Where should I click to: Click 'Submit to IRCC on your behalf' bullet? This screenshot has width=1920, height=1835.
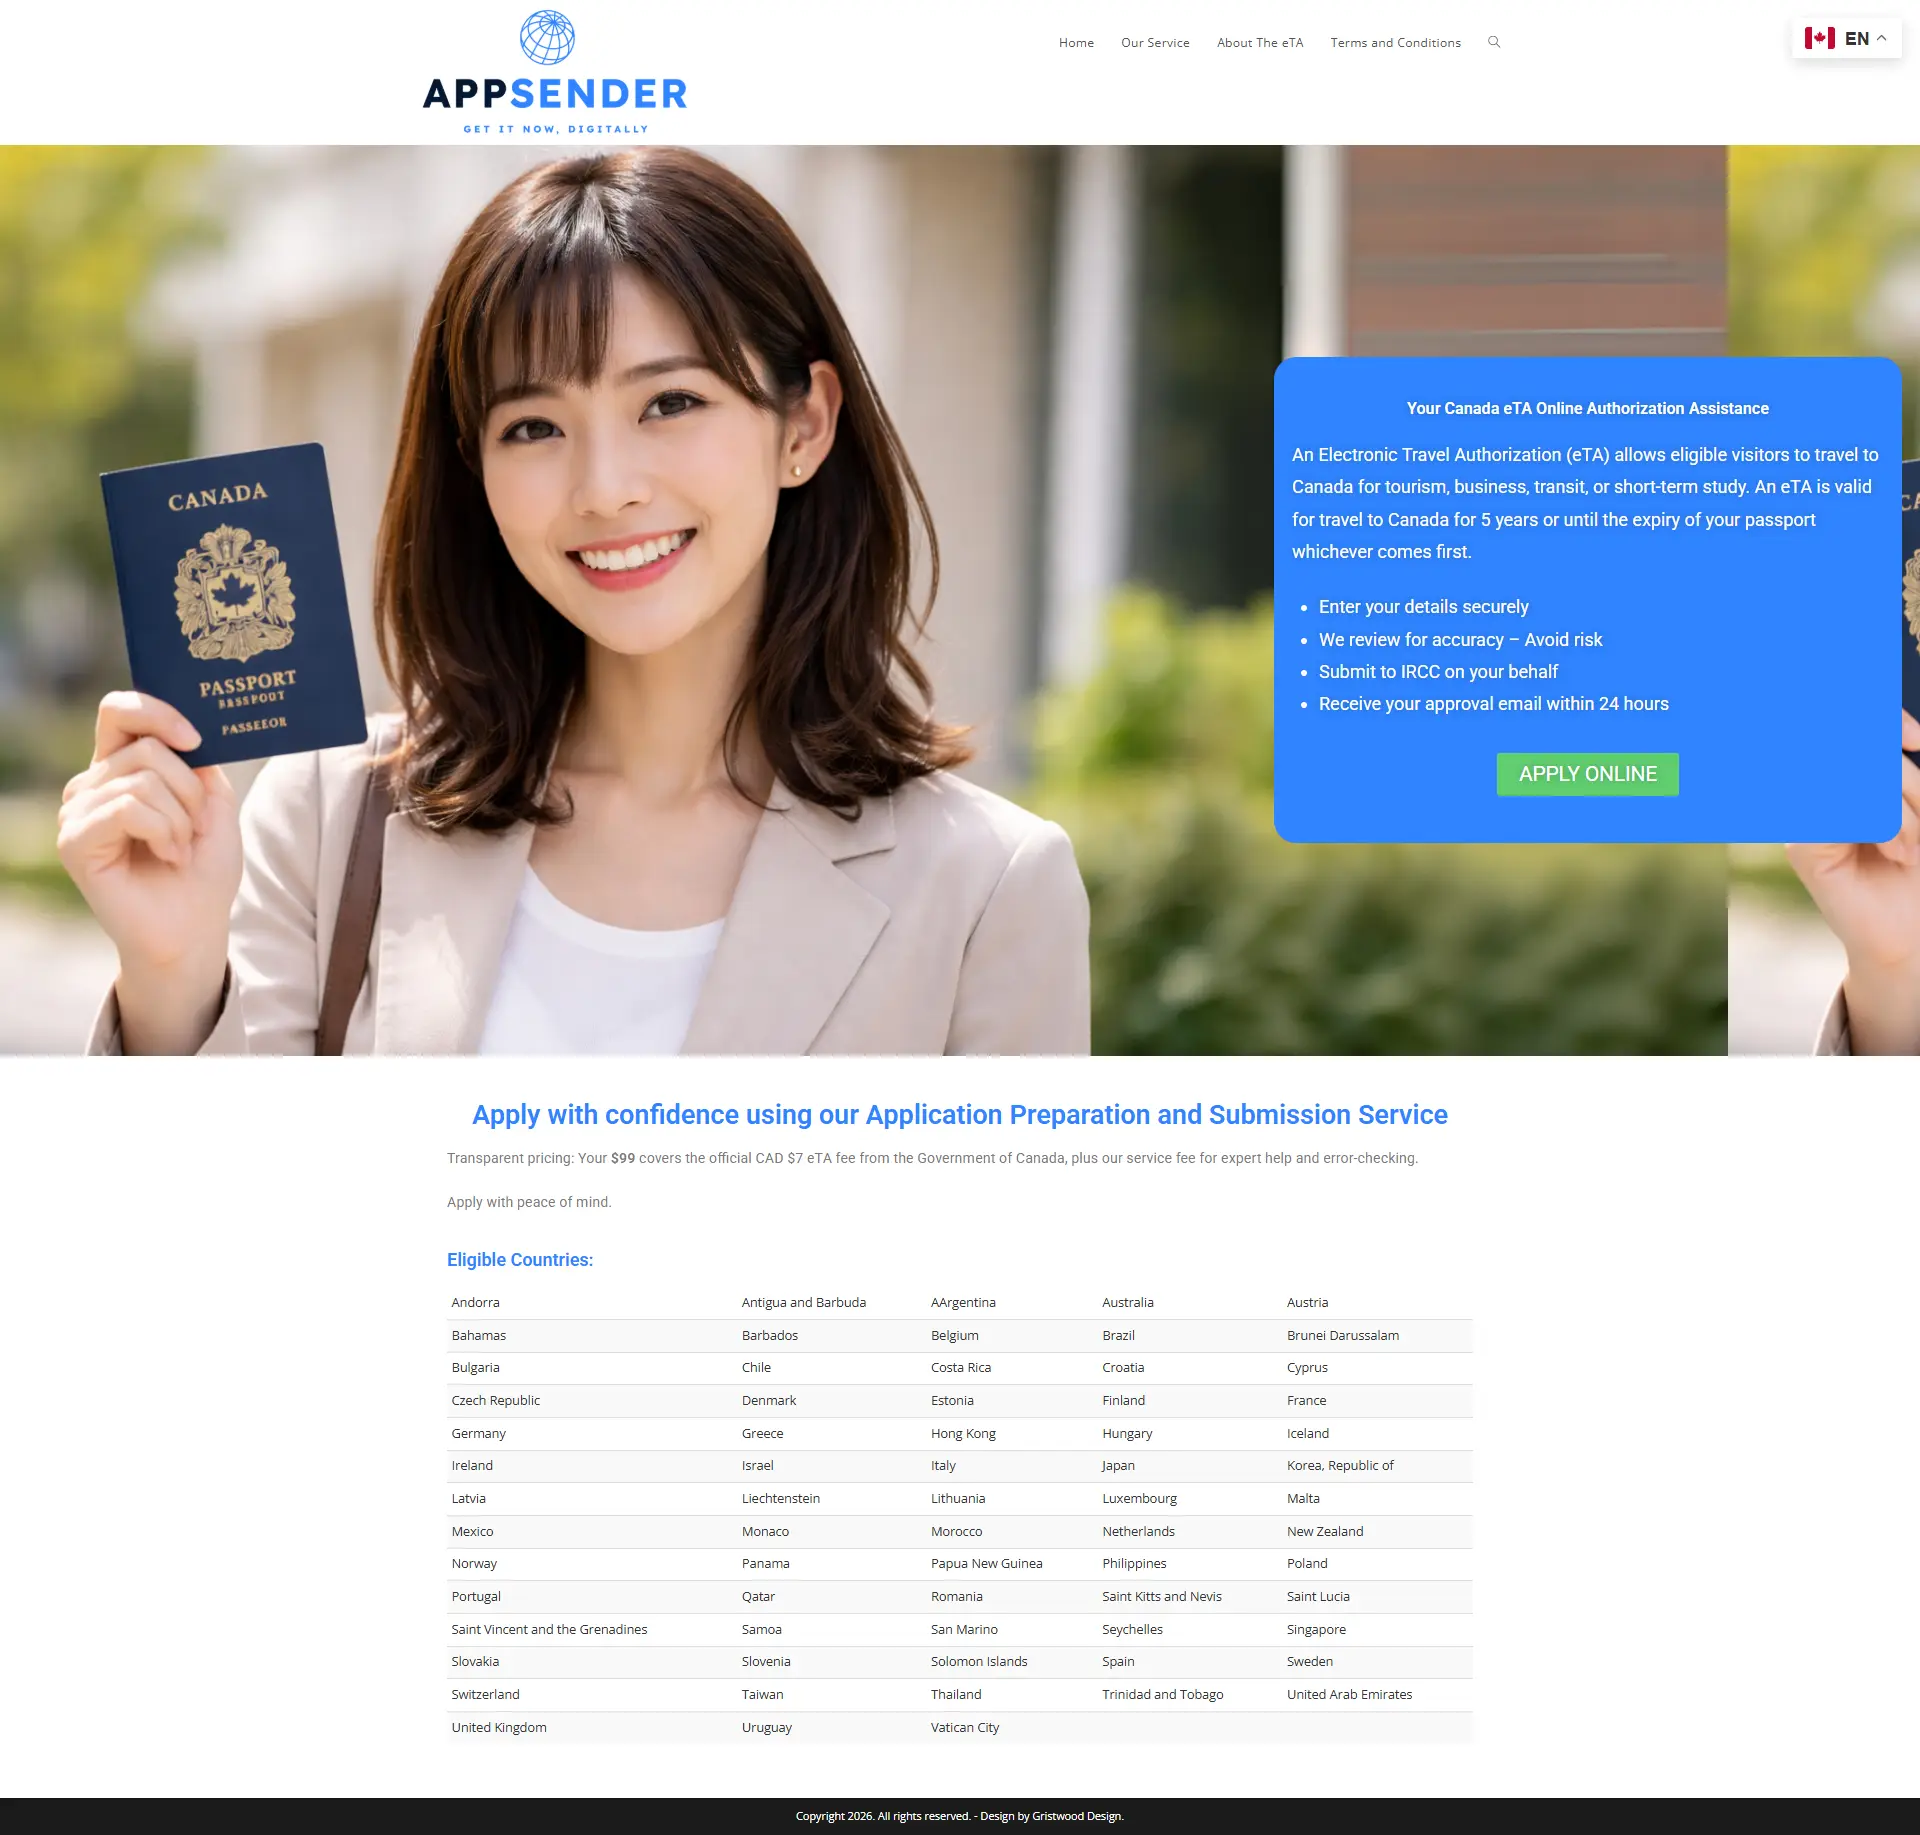(1438, 672)
